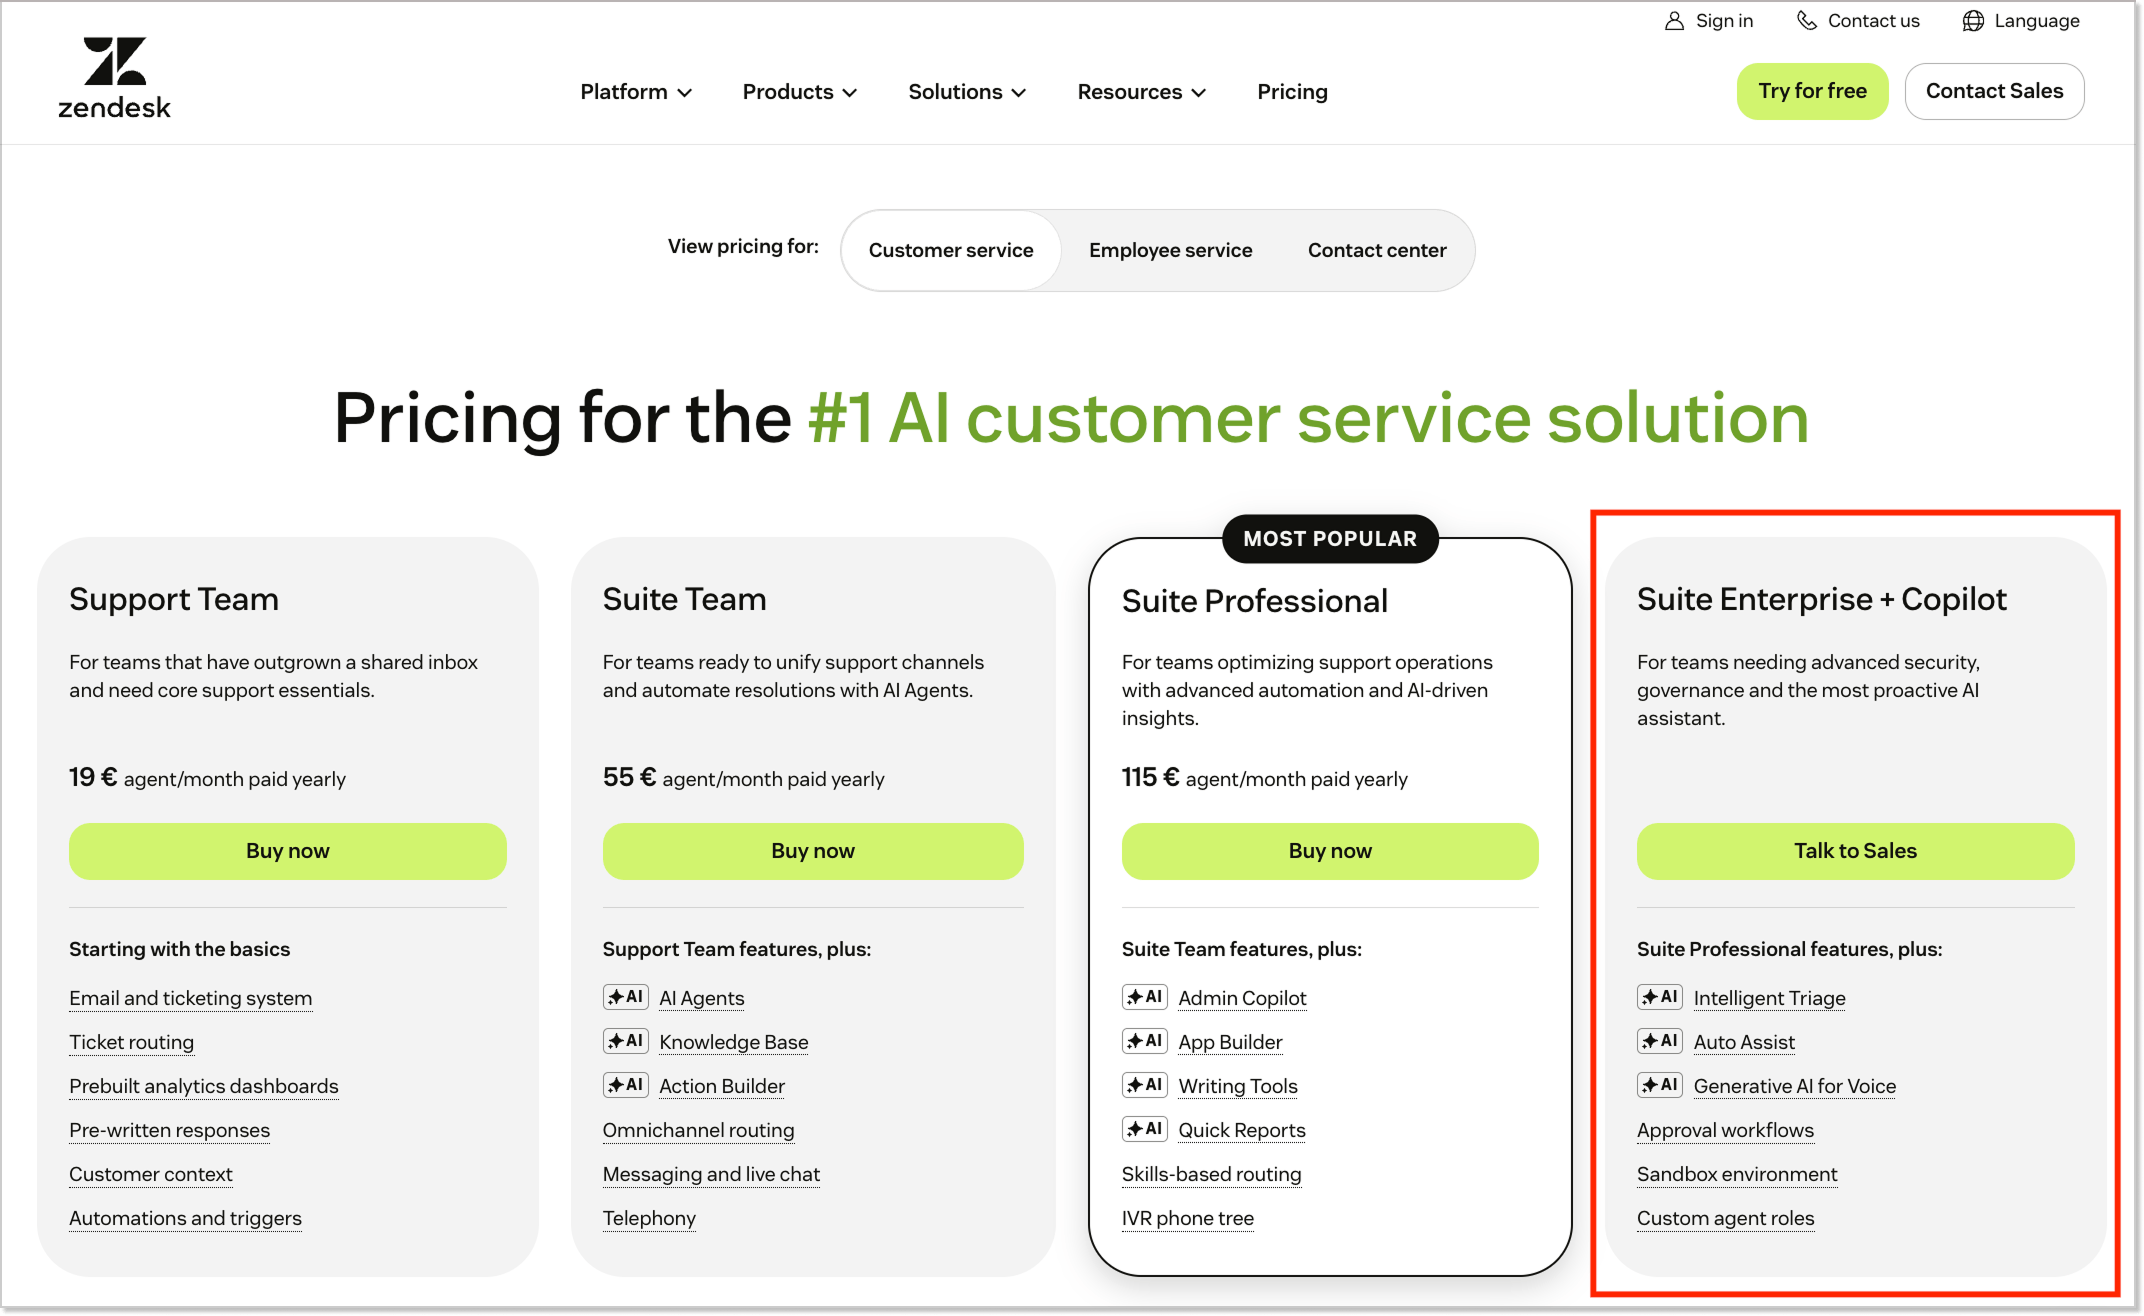Screen dimensions: 2144x1316
Task: Click the AI badge beside Generative AI for Voice
Action: pyautogui.click(x=1660, y=1085)
